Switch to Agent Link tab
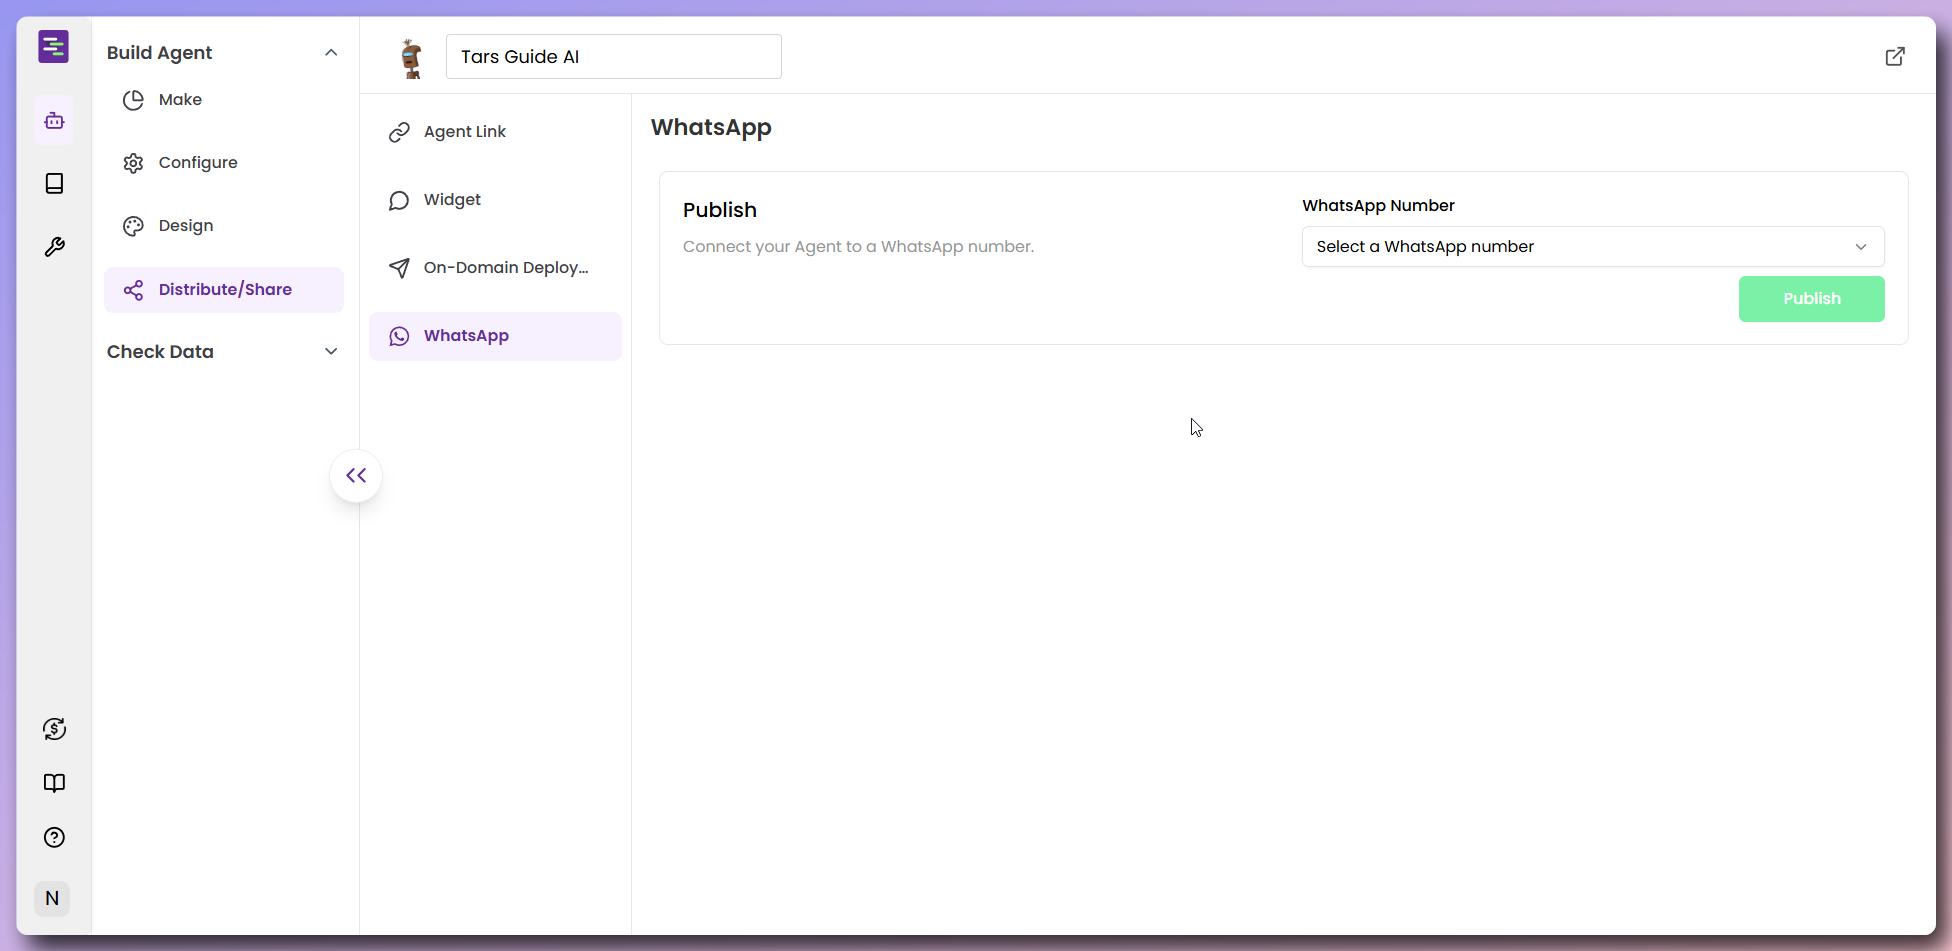 [x=495, y=132]
